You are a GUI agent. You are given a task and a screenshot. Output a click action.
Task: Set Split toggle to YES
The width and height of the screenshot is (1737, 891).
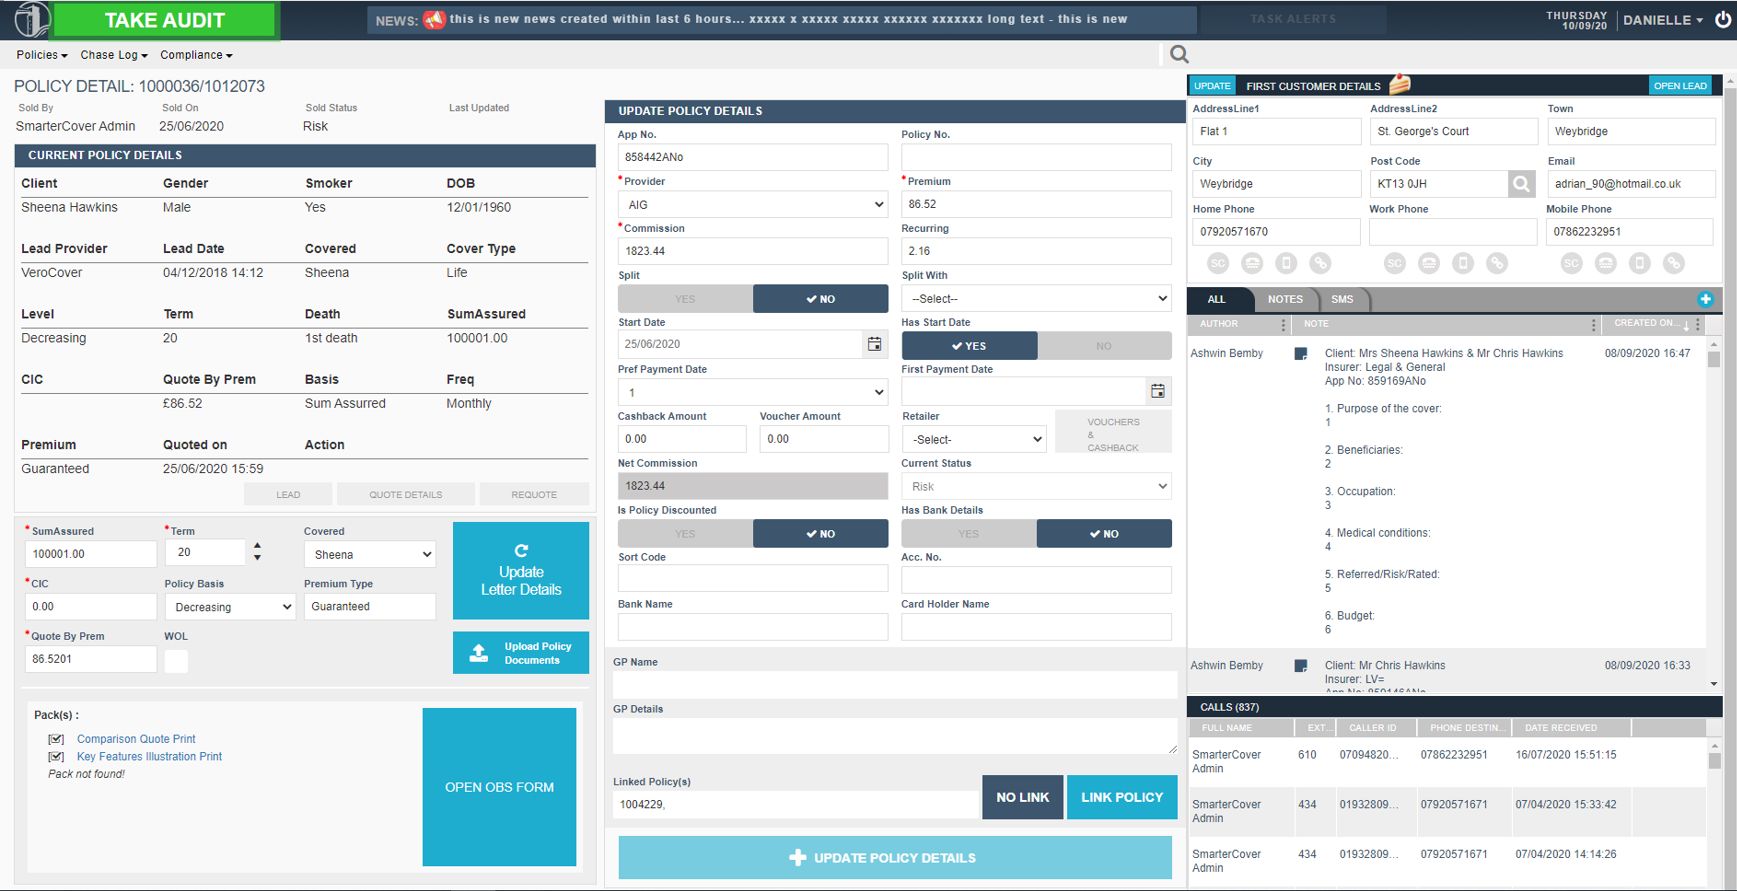point(685,299)
